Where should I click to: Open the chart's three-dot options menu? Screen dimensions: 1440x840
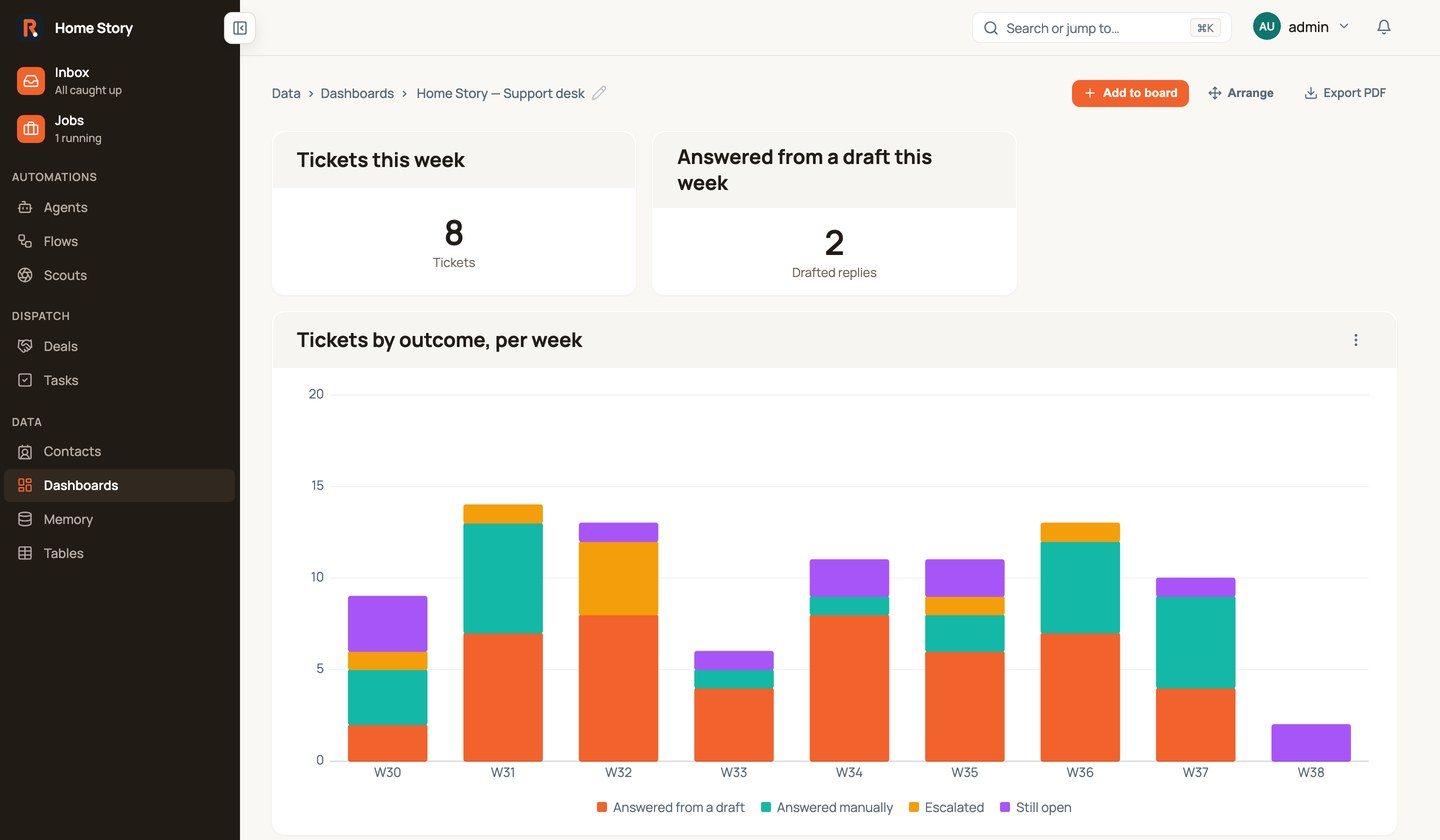1356,340
